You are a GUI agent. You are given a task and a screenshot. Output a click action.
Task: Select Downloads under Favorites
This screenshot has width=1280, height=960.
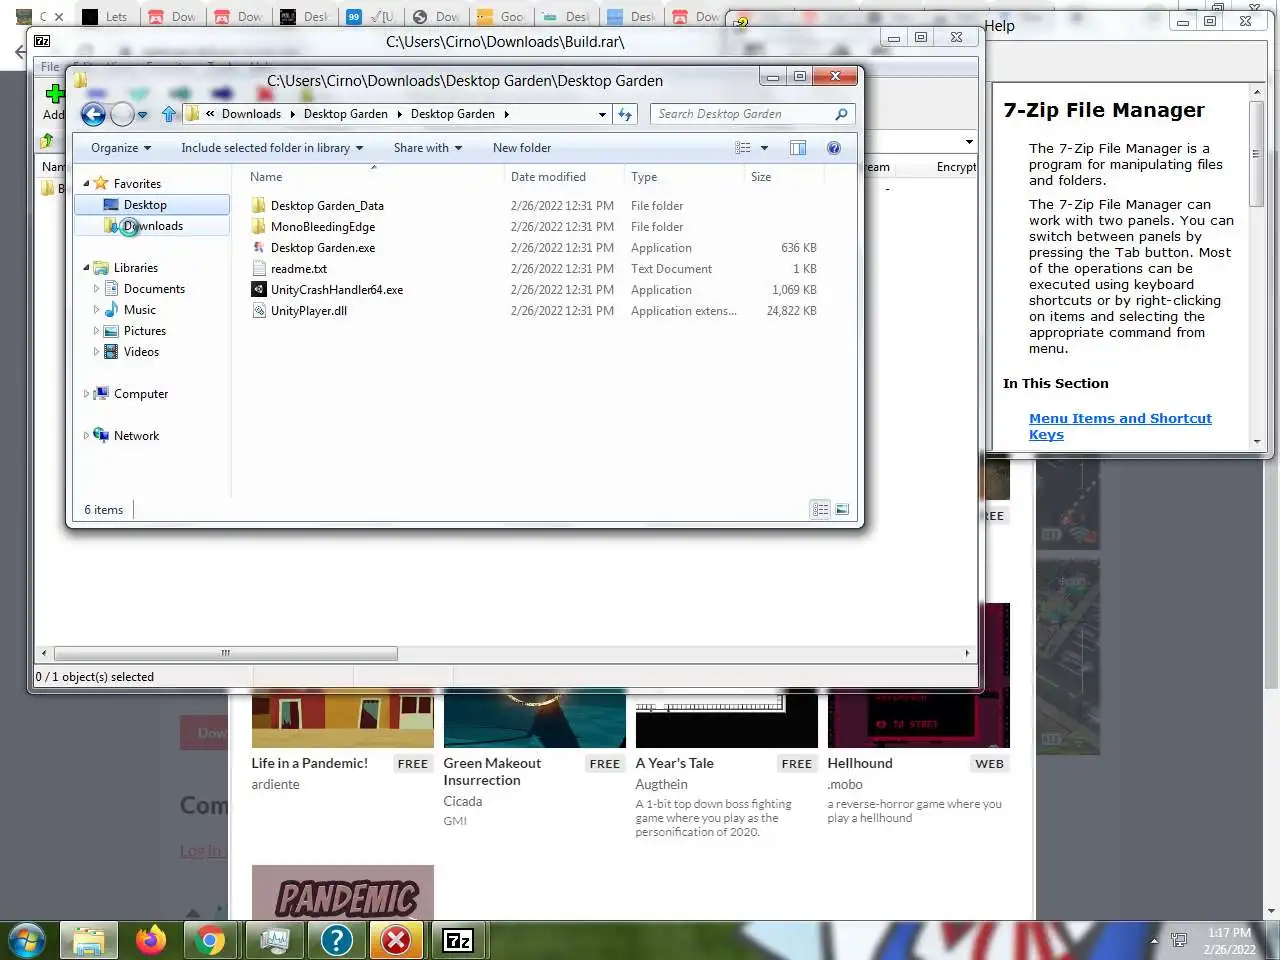coord(153,226)
